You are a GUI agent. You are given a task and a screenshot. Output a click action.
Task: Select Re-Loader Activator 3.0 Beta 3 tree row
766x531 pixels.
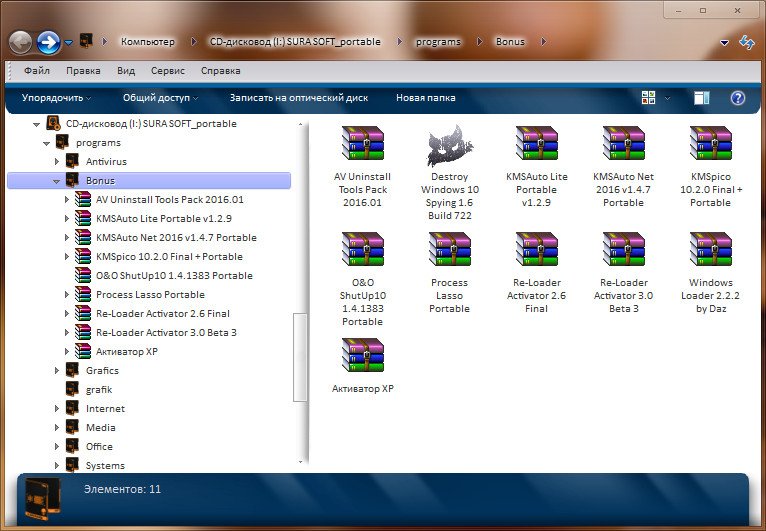pos(166,332)
